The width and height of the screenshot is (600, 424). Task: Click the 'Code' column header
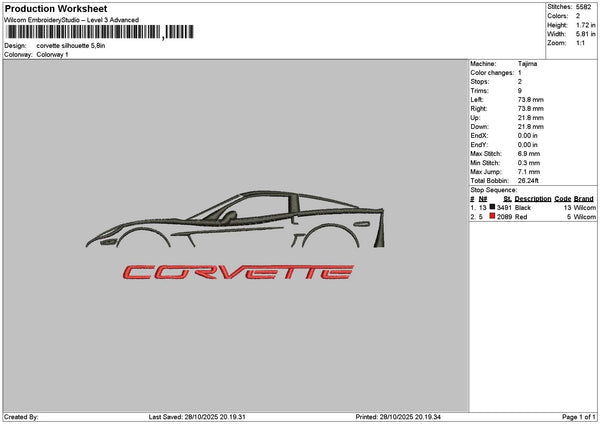562,199
